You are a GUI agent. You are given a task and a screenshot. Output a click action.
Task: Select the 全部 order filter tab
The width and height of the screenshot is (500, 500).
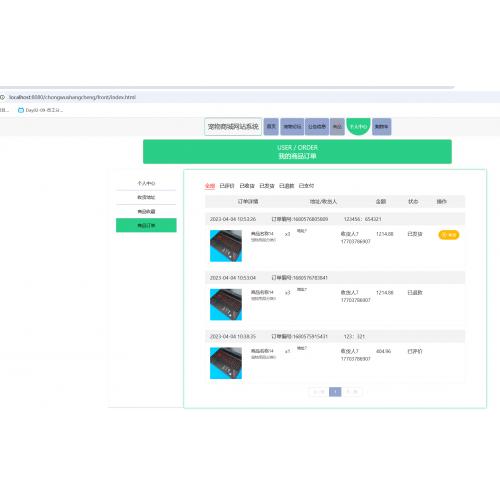click(x=210, y=186)
